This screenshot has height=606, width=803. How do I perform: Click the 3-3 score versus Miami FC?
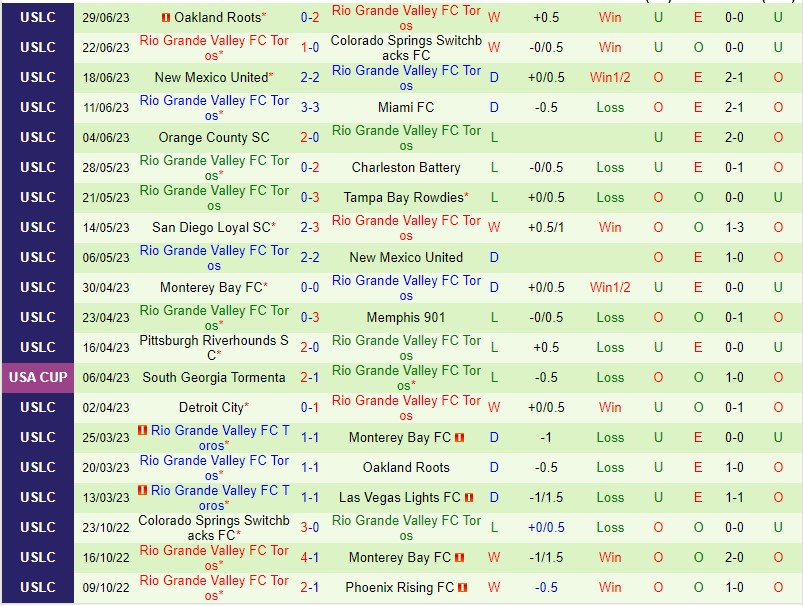(310, 108)
